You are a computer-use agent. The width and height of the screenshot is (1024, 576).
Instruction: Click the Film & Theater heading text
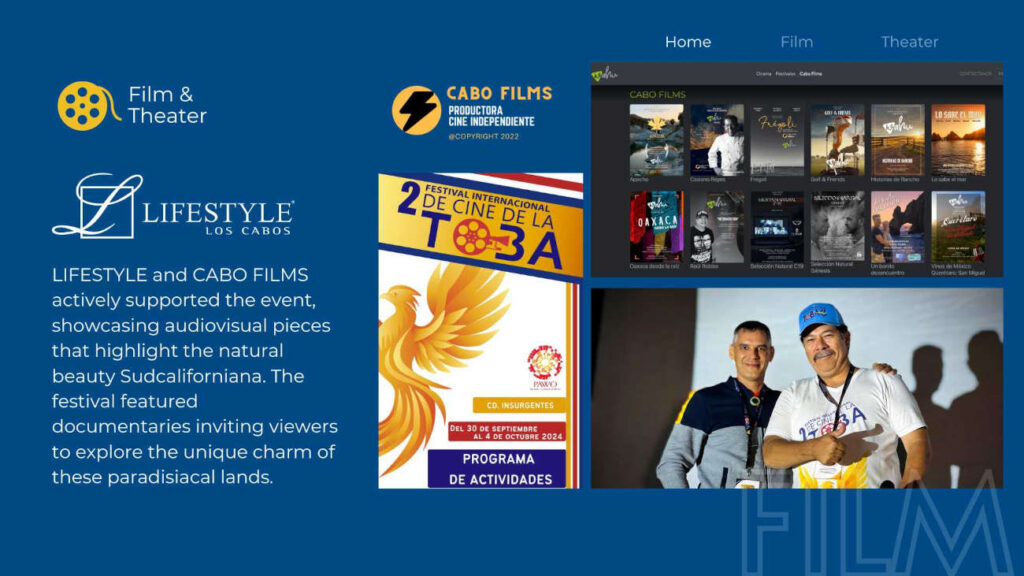(167, 105)
